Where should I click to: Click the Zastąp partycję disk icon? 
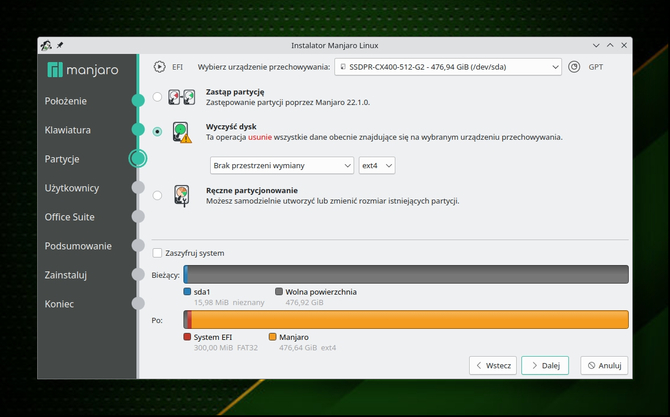(x=182, y=97)
